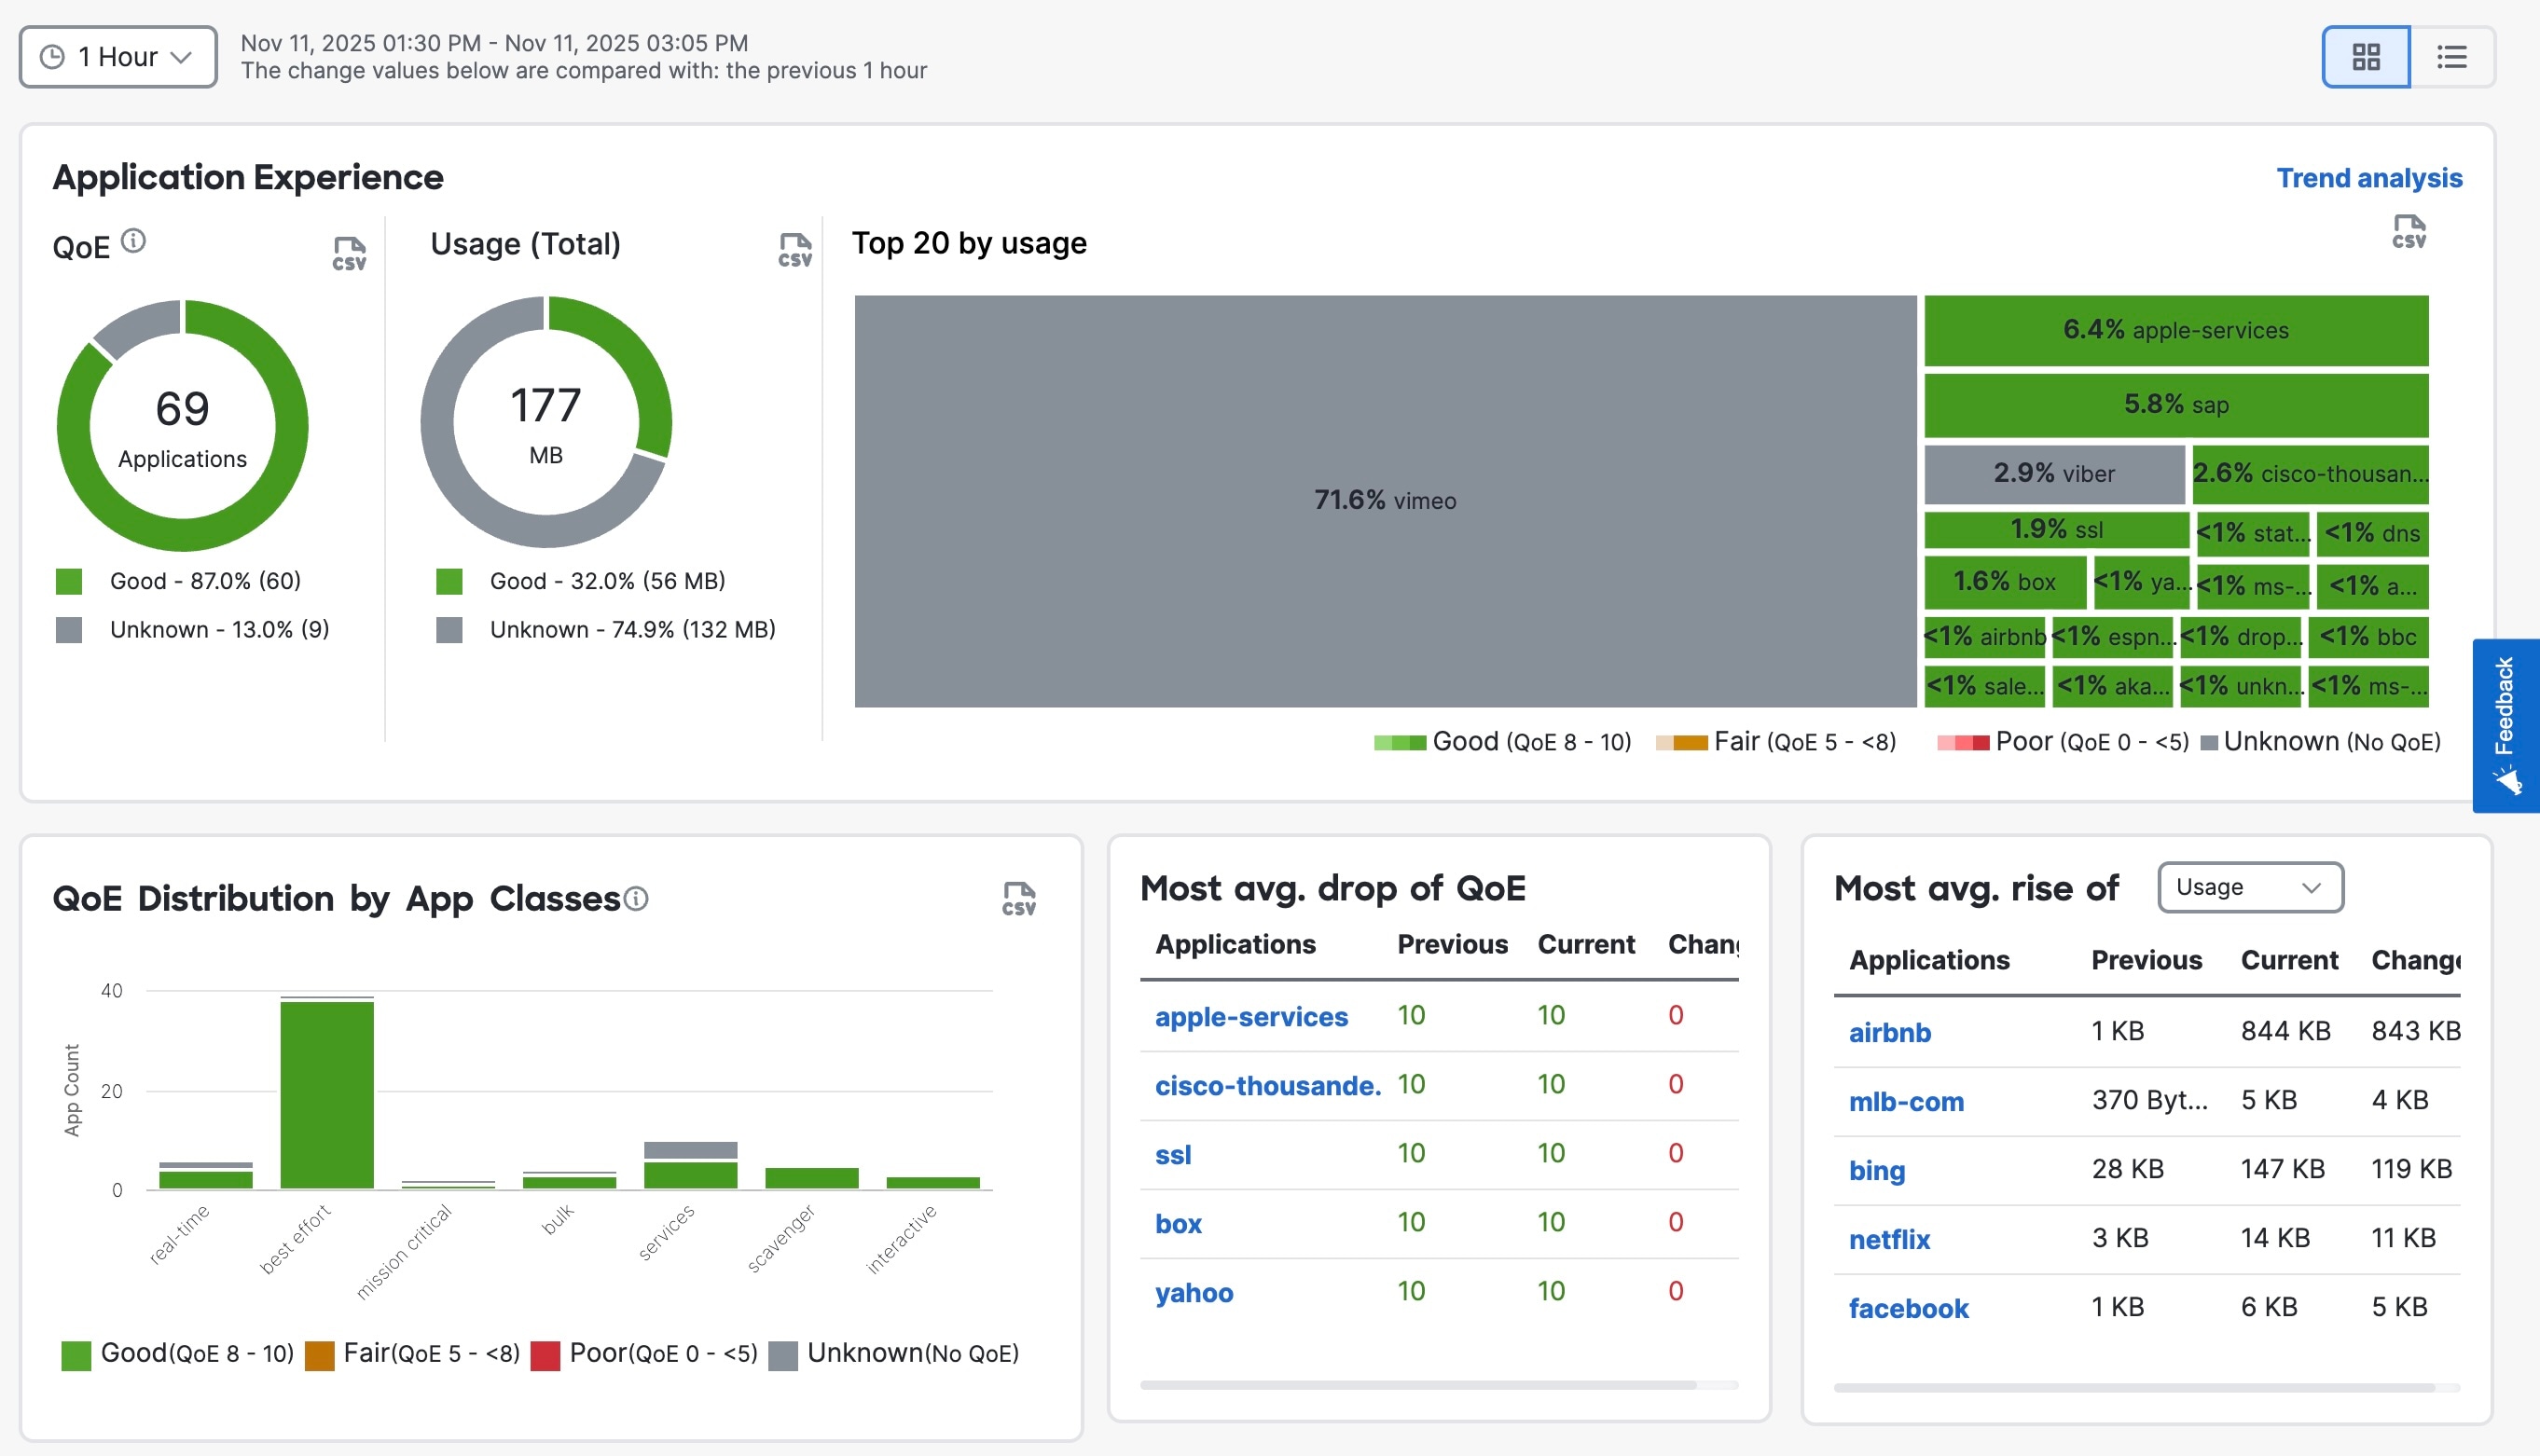Select the vimeo treemap tile

pyautogui.click(x=1384, y=500)
